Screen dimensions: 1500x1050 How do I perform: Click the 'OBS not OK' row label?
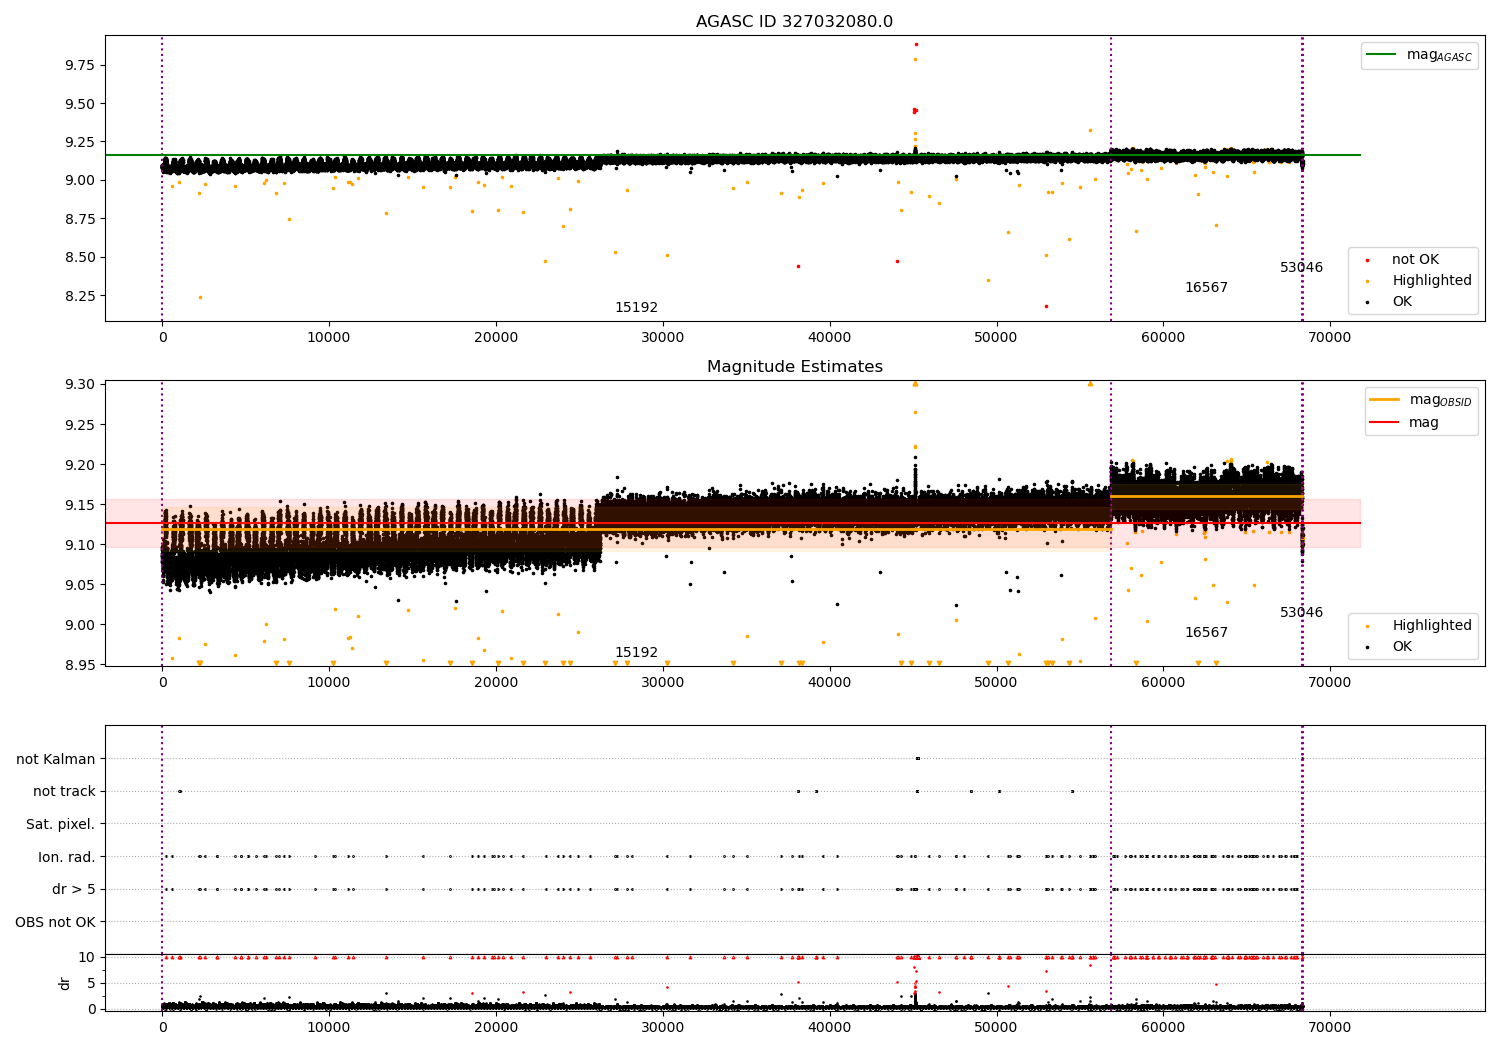point(56,923)
